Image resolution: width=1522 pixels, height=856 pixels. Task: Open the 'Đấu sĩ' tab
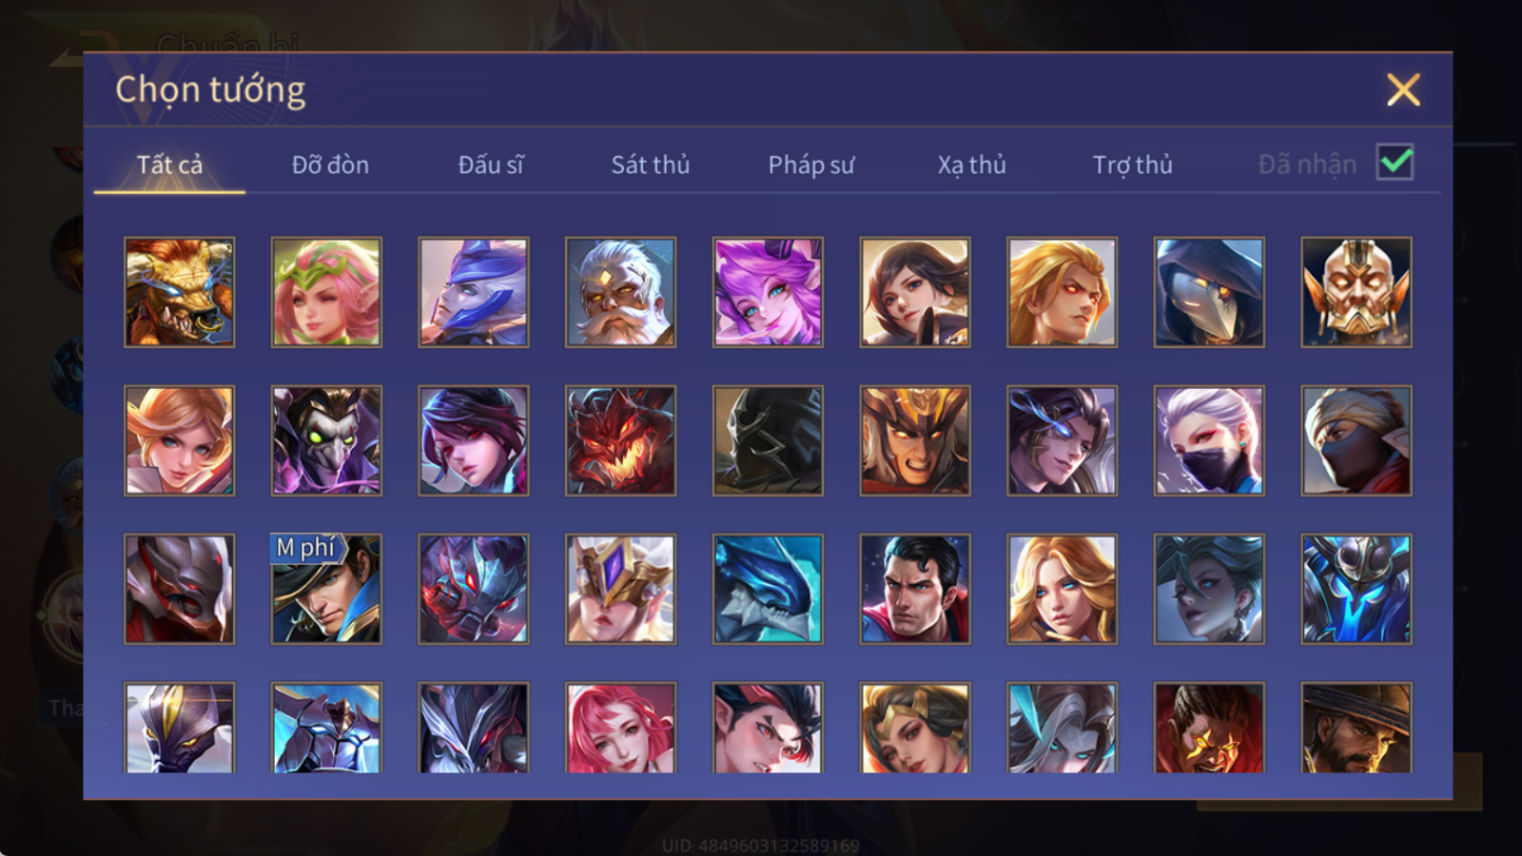tap(490, 164)
